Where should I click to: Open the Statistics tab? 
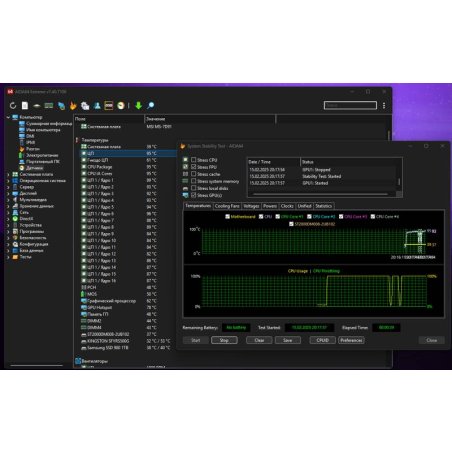point(323,206)
